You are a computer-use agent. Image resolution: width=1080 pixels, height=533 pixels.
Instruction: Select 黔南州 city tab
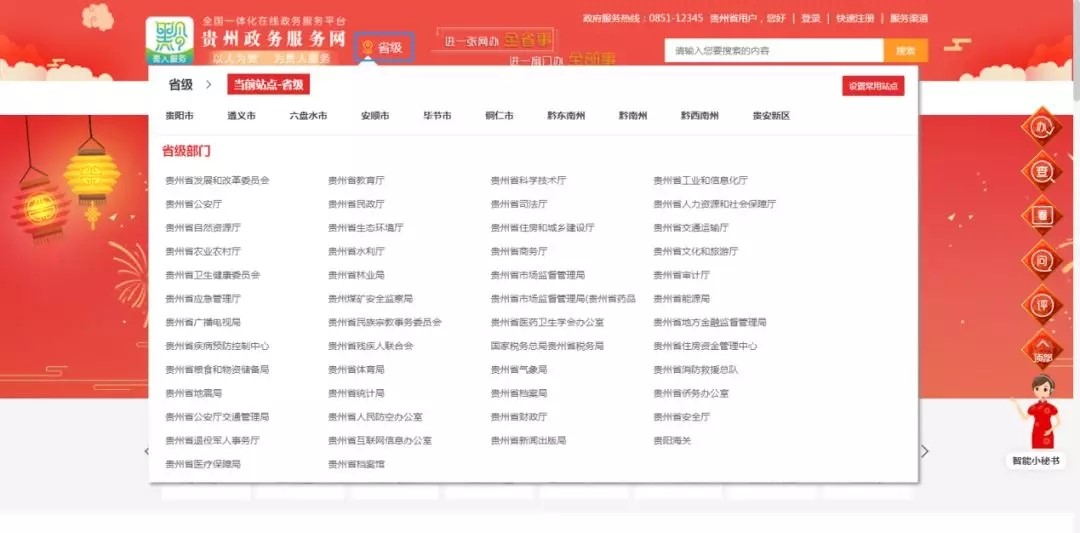coord(633,116)
